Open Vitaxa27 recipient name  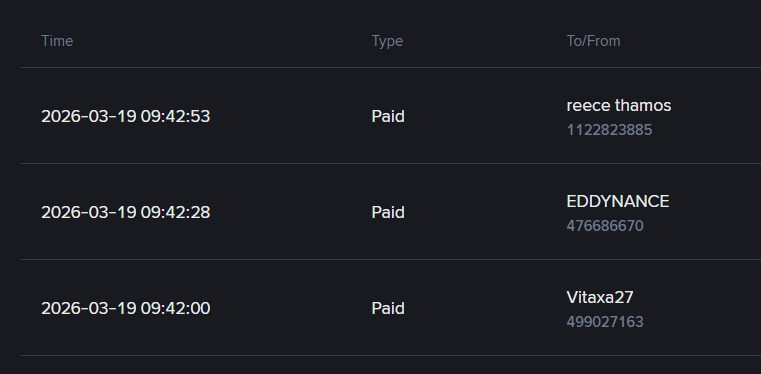(x=600, y=297)
